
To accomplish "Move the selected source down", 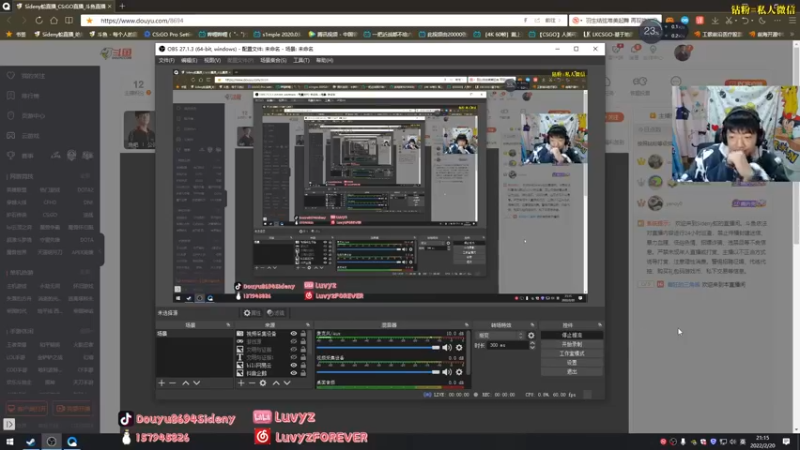I will pos(287,383).
